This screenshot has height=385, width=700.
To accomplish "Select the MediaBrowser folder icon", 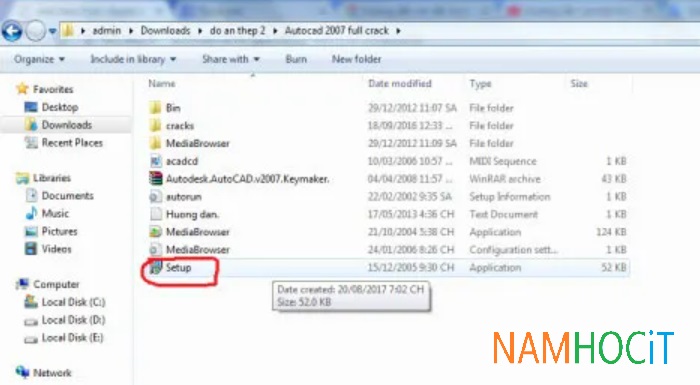I will [x=155, y=143].
